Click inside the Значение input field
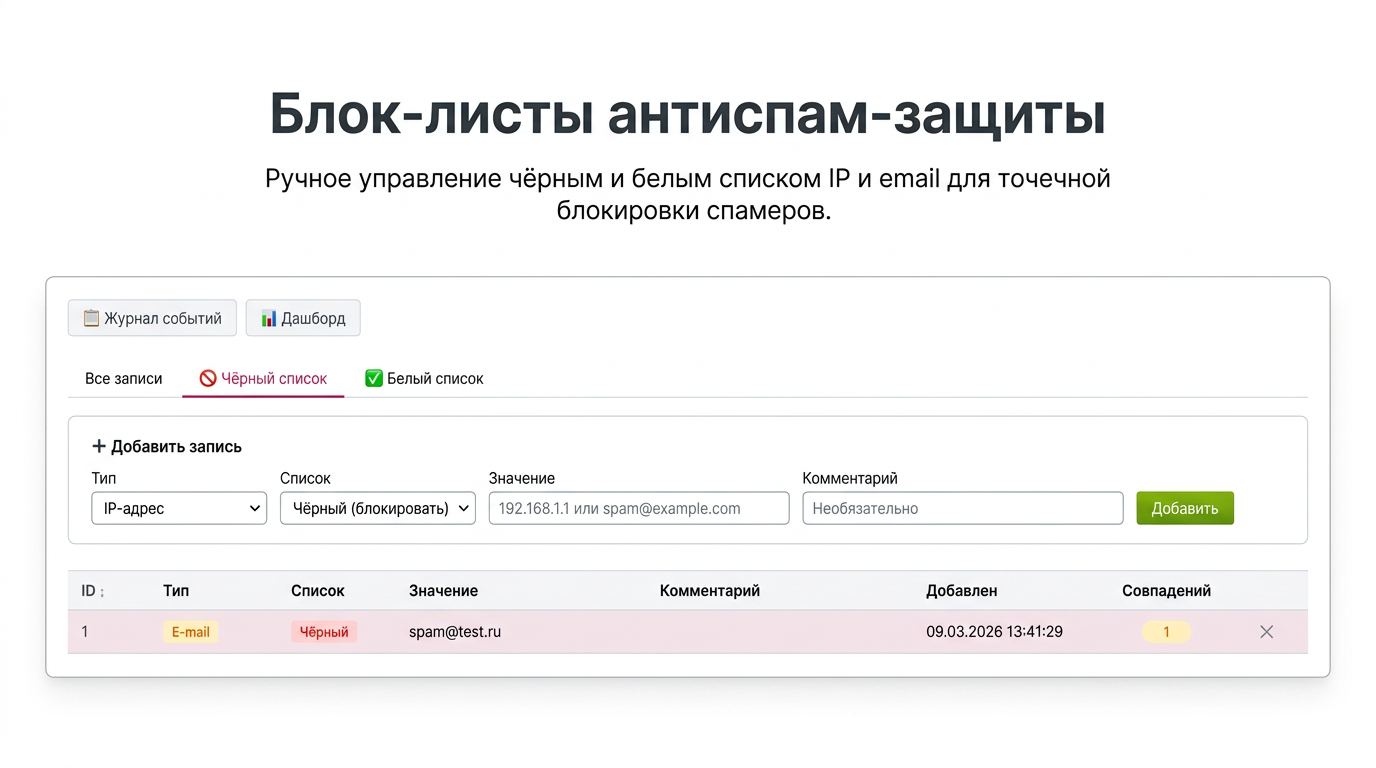 click(x=638, y=508)
